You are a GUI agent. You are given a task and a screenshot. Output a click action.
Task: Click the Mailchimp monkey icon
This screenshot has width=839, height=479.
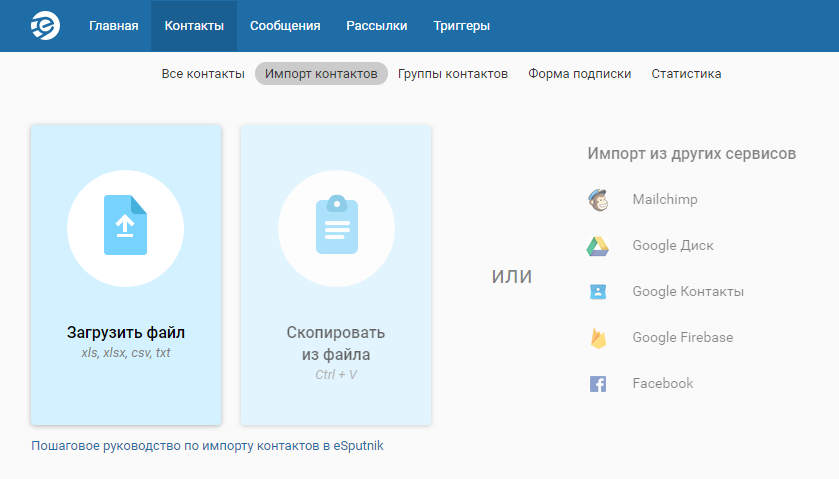(x=598, y=200)
